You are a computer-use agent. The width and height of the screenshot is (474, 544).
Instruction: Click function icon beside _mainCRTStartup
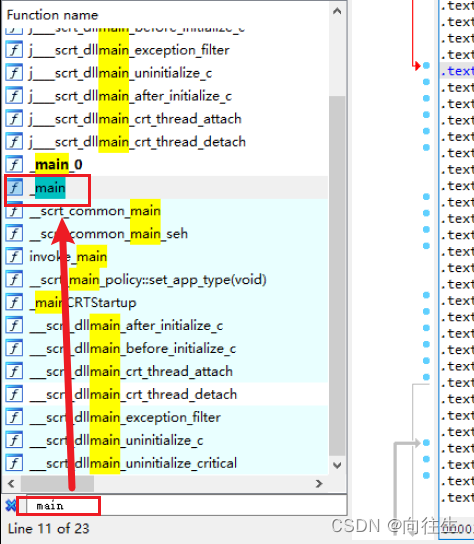coord(14,302)
